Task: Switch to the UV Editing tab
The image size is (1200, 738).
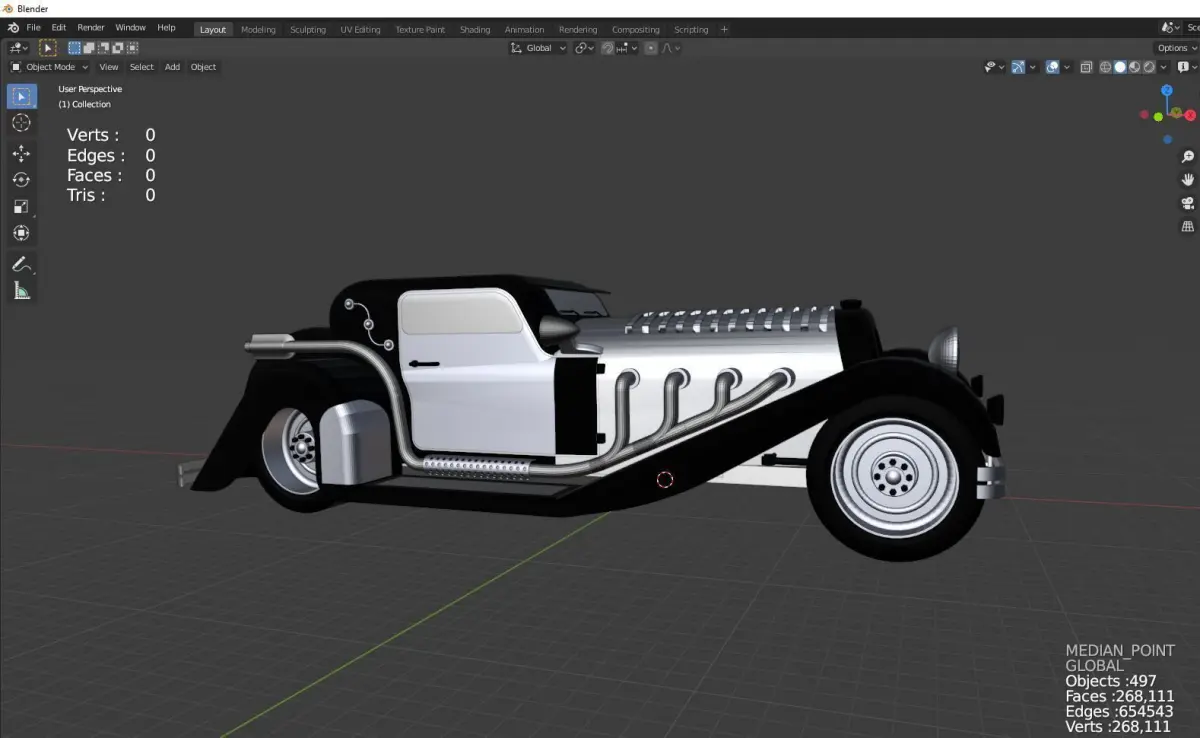Action: 360,30
